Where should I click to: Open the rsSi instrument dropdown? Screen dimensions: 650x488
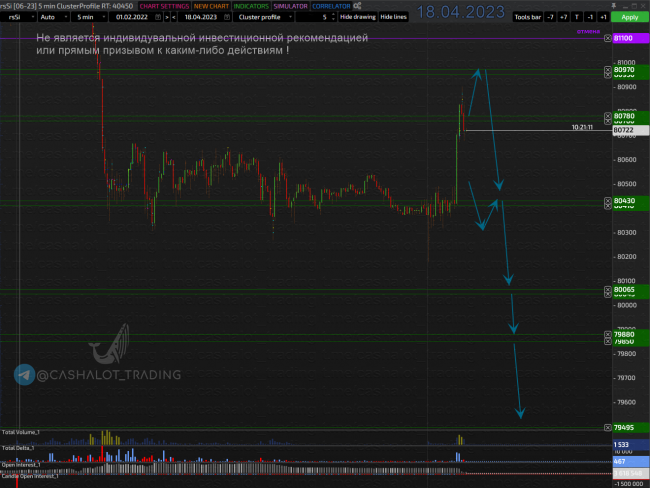pos(18,17)
